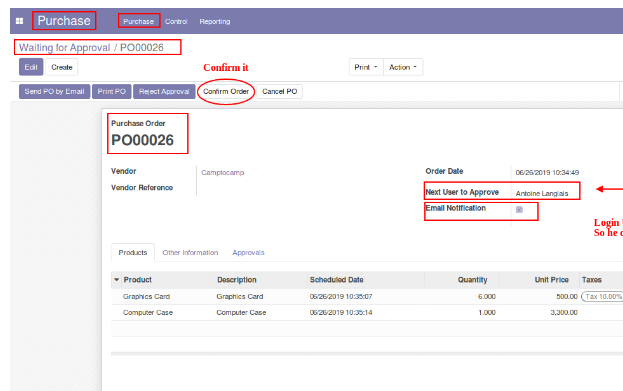623x391 pixels.
Task: Select the Computer Case product cell
Action: point(148,312)
